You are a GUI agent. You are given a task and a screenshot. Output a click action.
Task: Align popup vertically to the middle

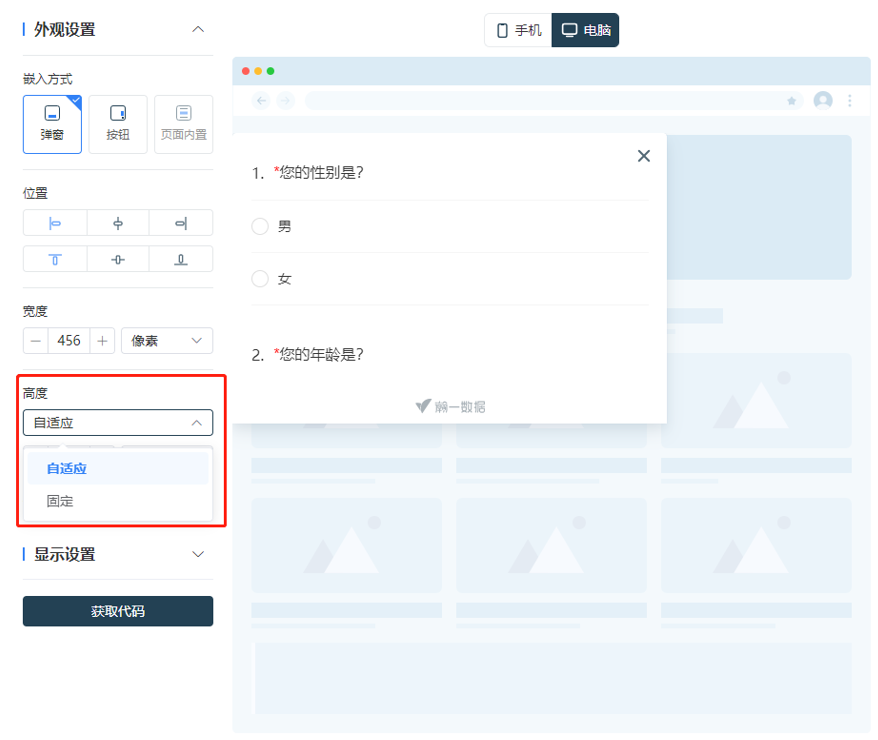[x=118, y=259]
